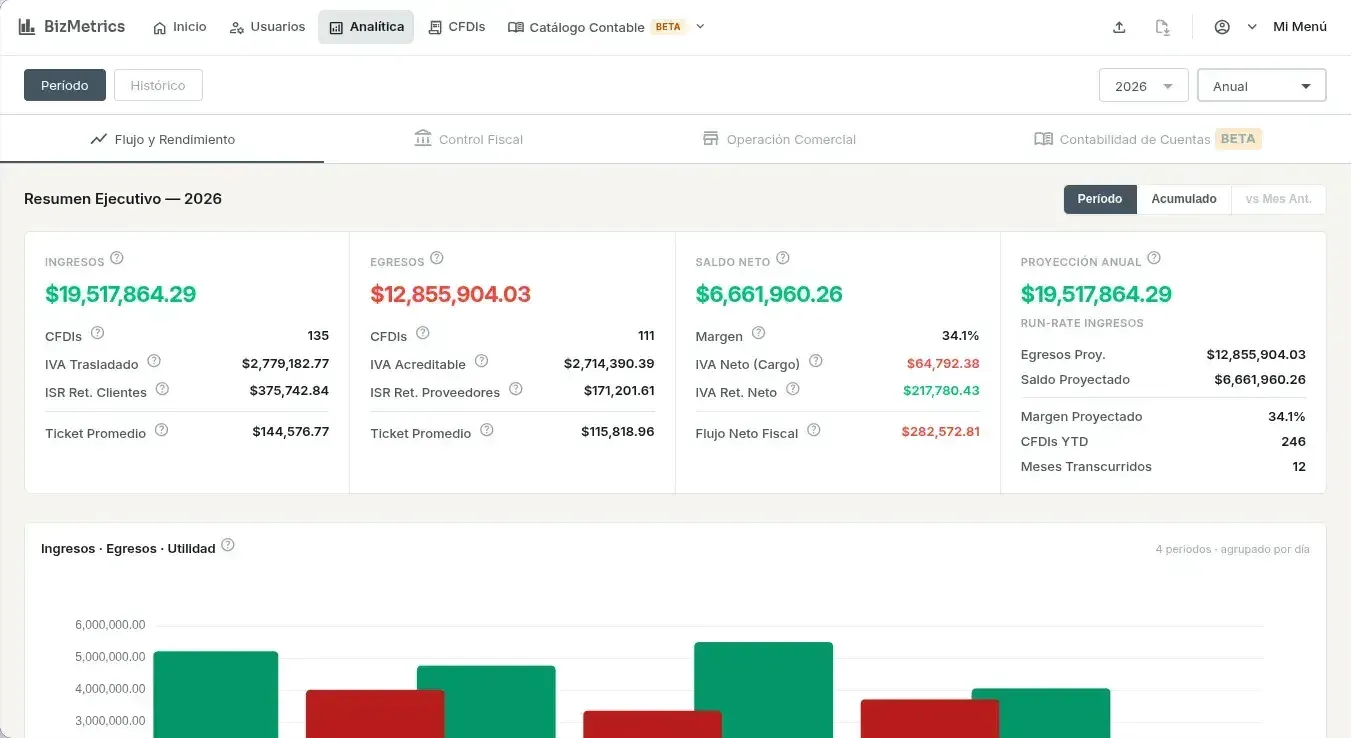
Task: Select vs Mes Ant. comparison toggle
Action: 1278,199
